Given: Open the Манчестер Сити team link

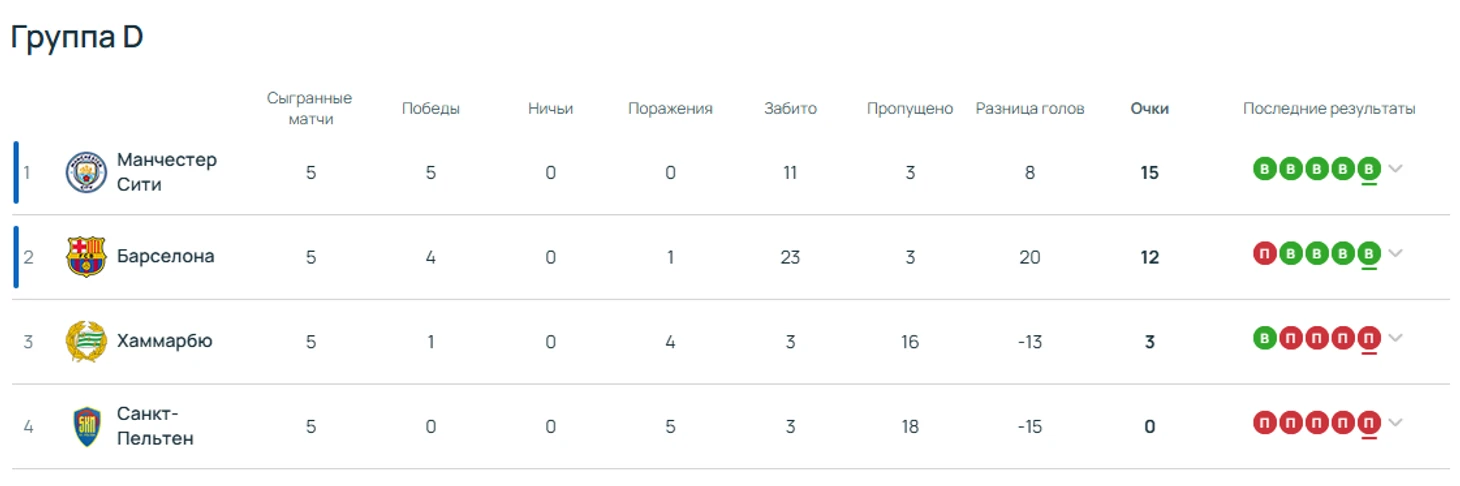Looking at the screenshot, I should (x=167, y=172).
